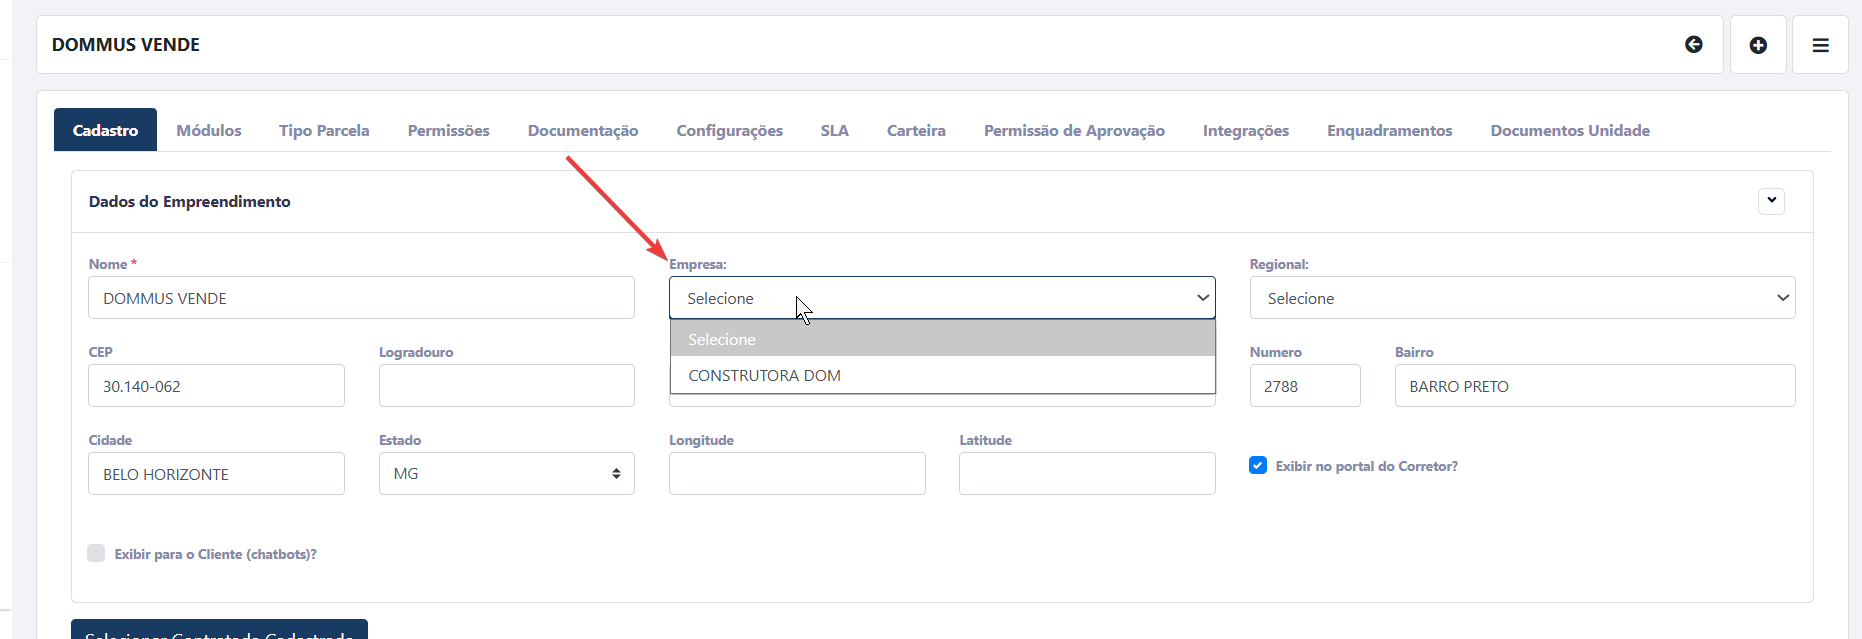1862x639 pixels.
Task: Click the Bairro field with BARRO PRETO
Action: point(1595,386)
